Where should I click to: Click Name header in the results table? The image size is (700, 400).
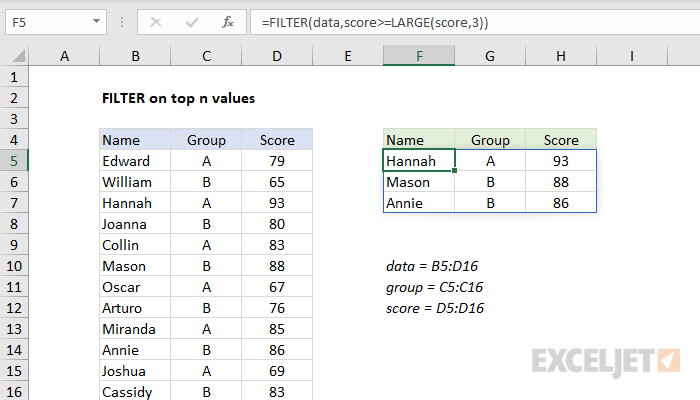pos(419,140)
